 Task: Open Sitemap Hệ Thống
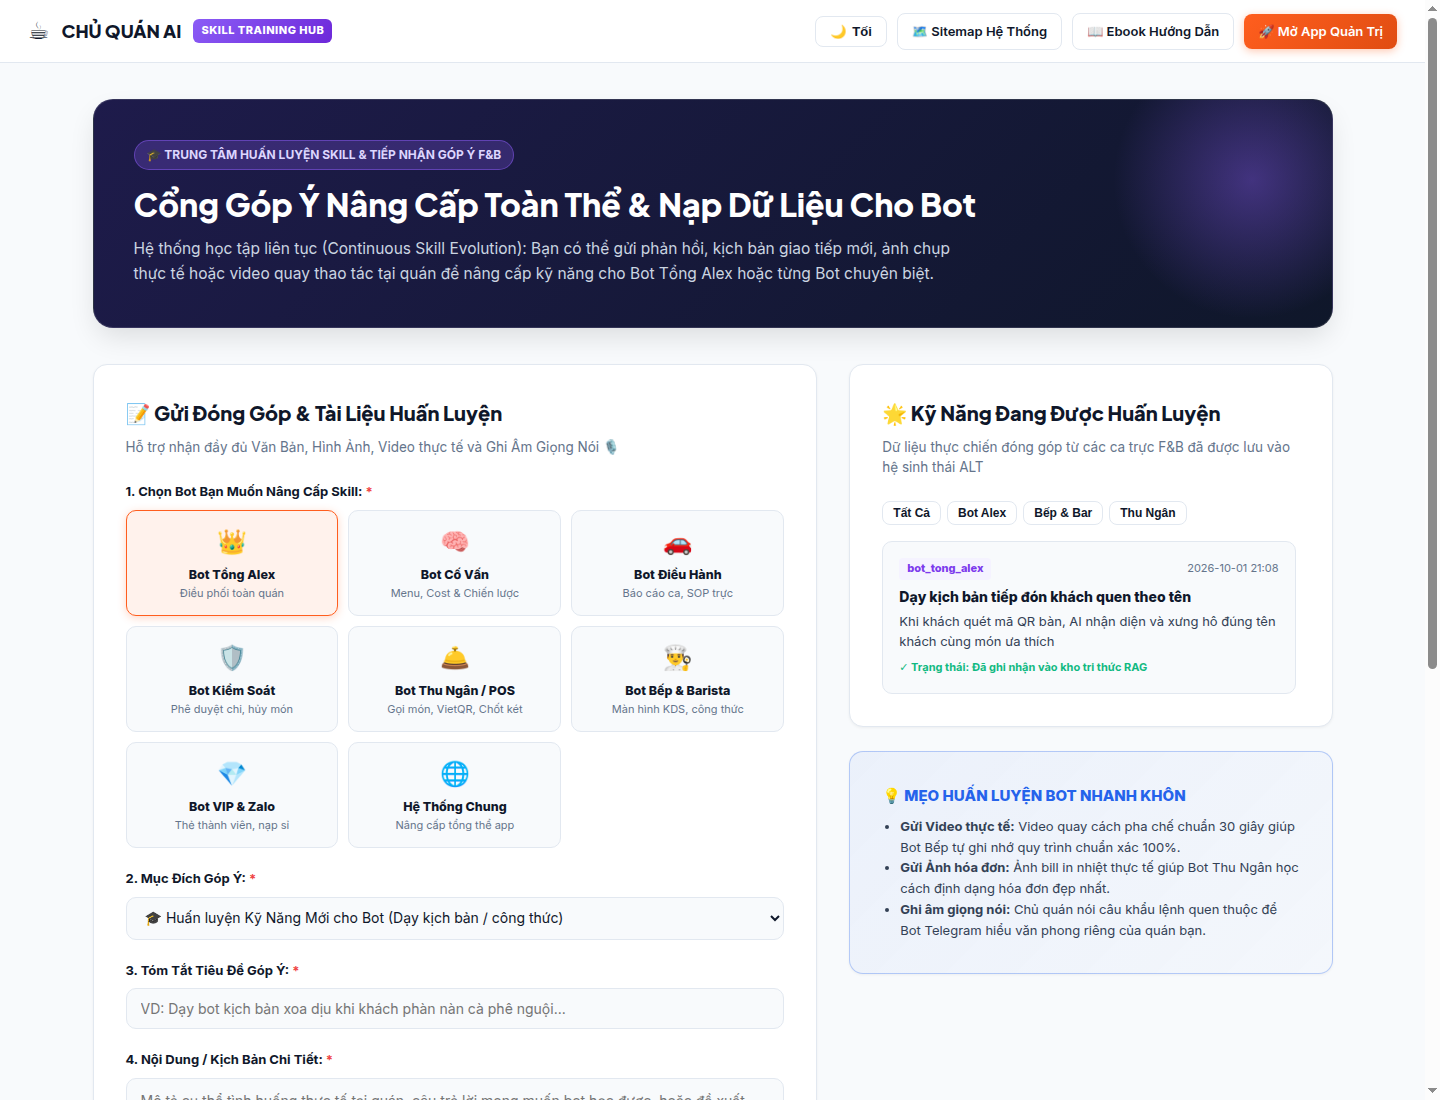[979, 32]
